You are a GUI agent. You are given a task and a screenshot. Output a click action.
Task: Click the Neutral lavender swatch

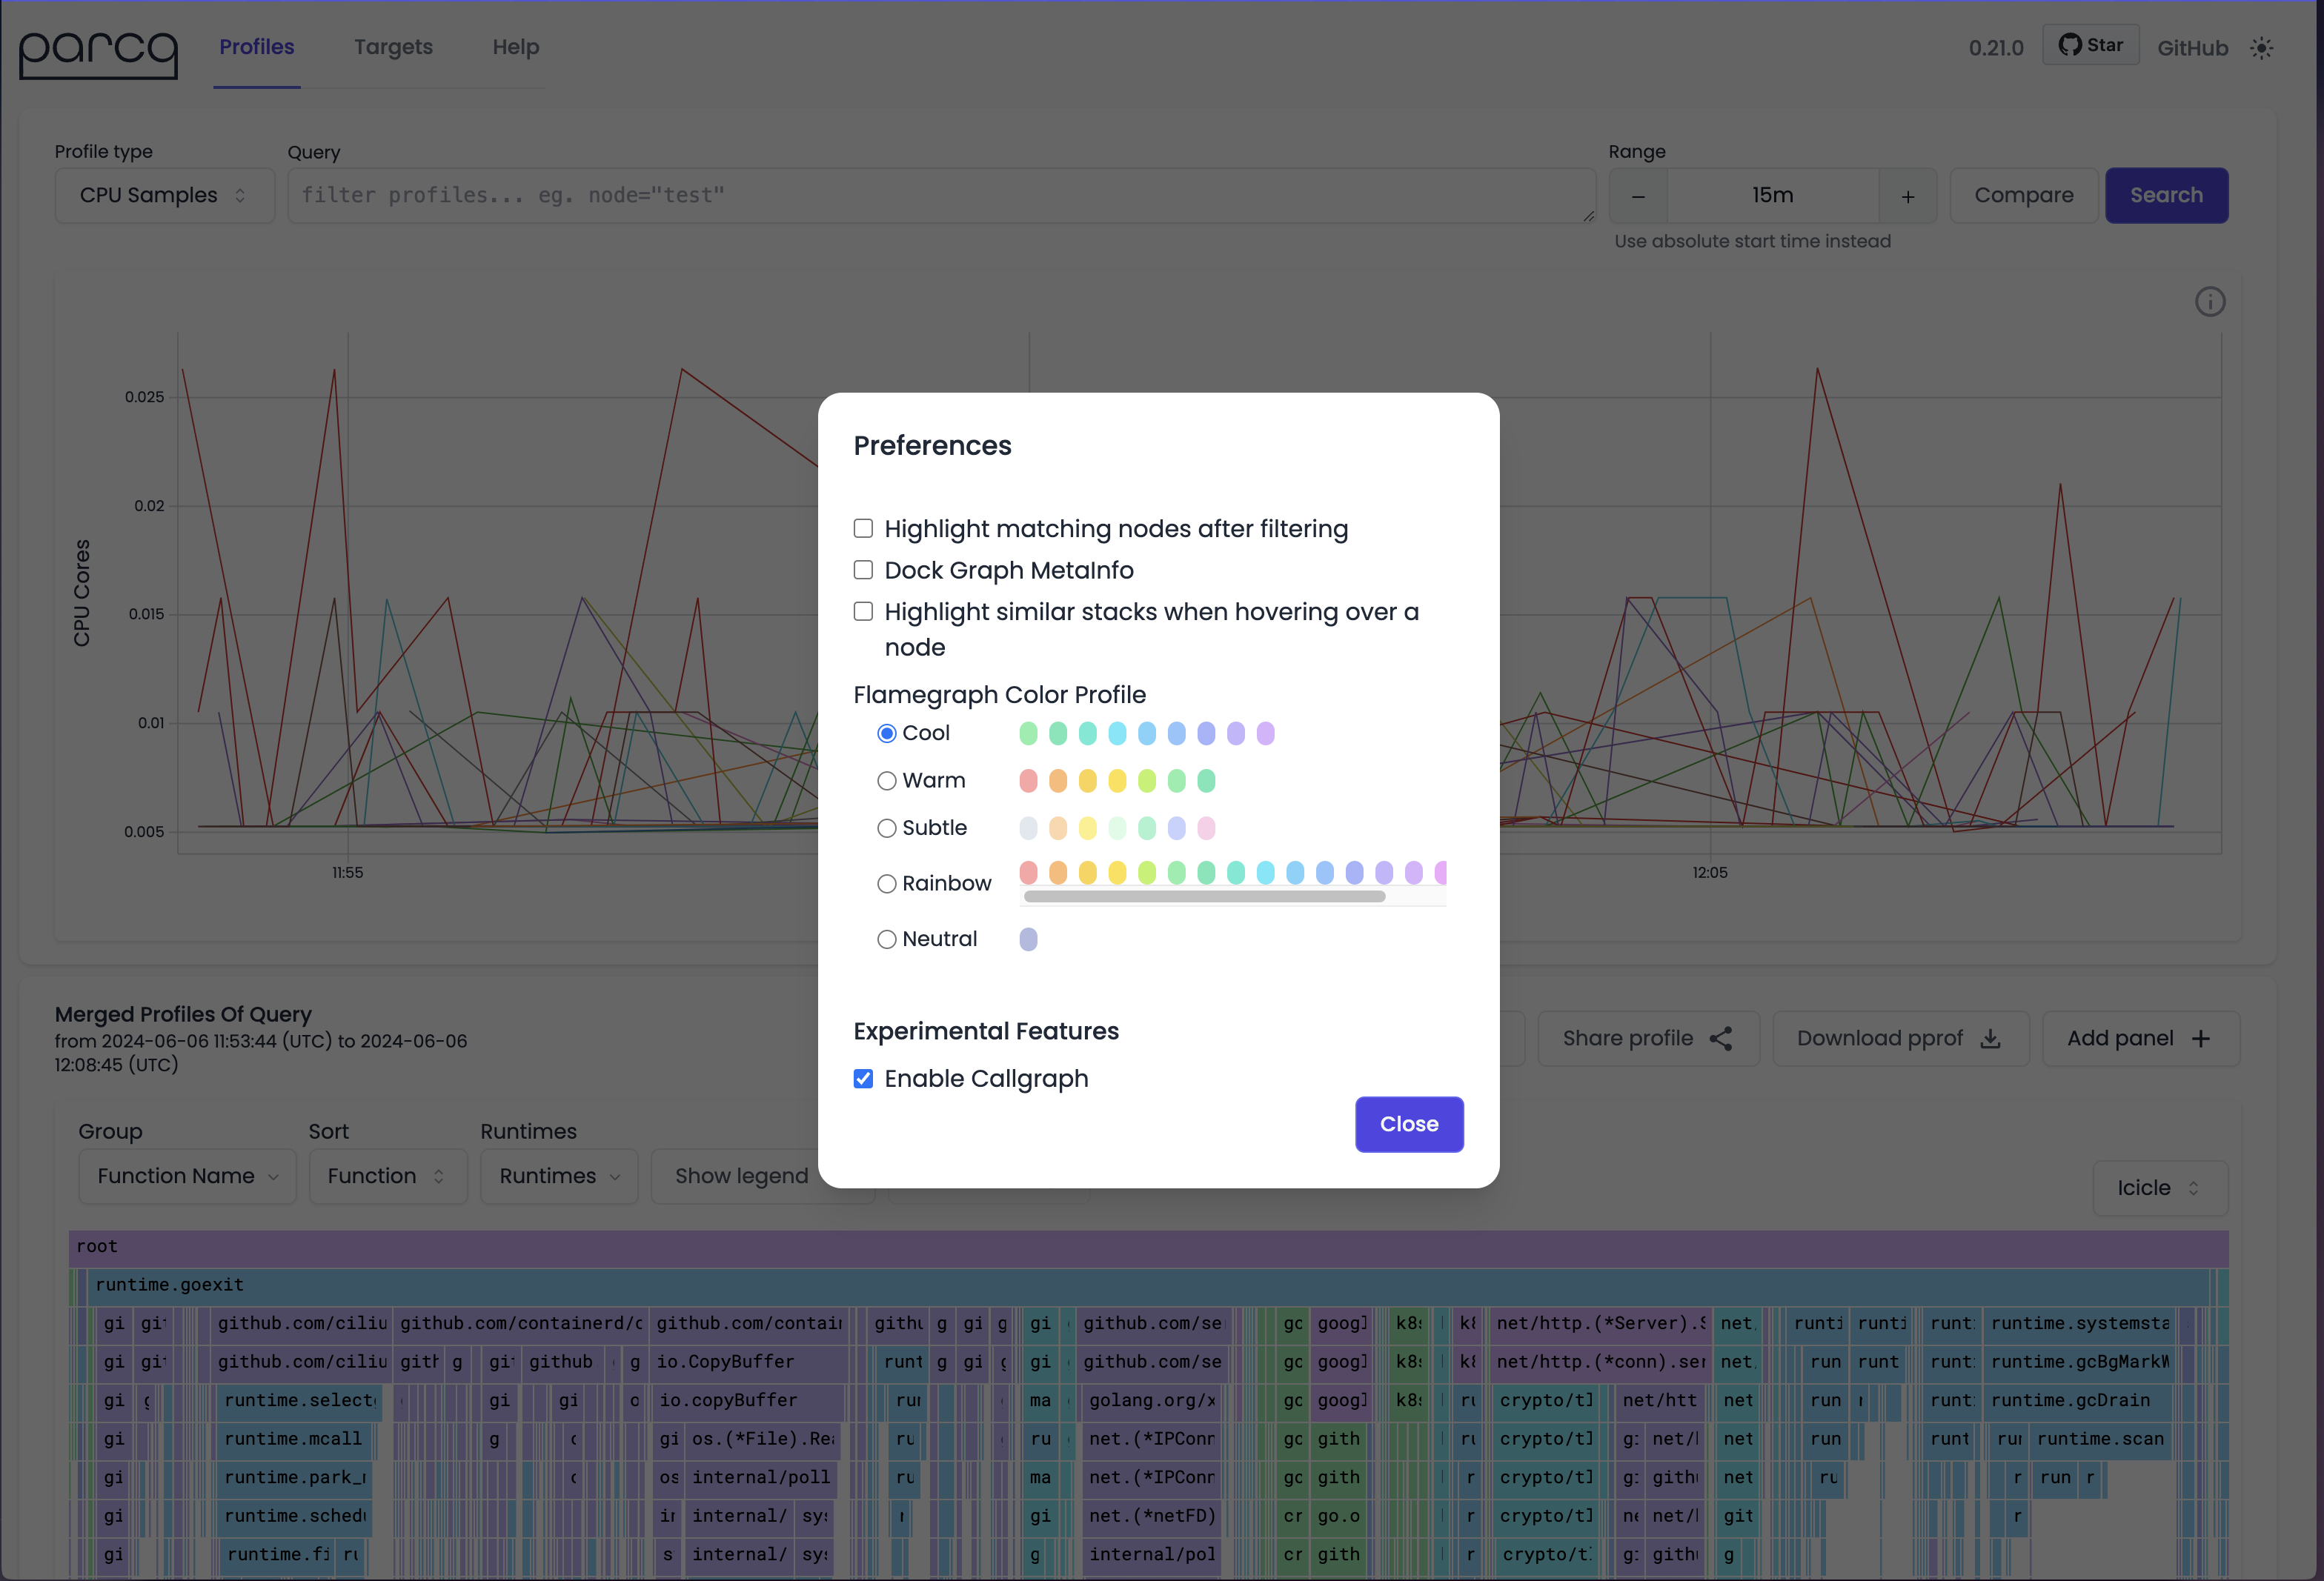[x=1028, y=939]
